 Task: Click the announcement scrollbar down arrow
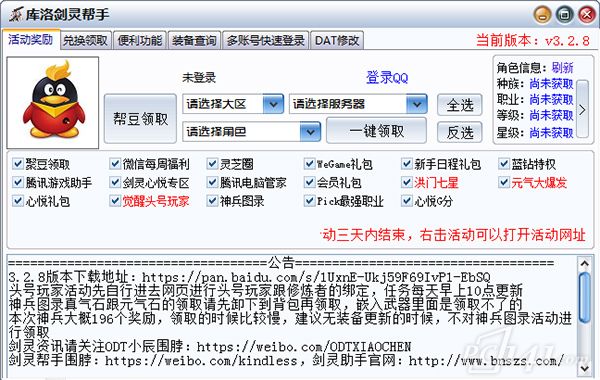[x=584, y=368]
